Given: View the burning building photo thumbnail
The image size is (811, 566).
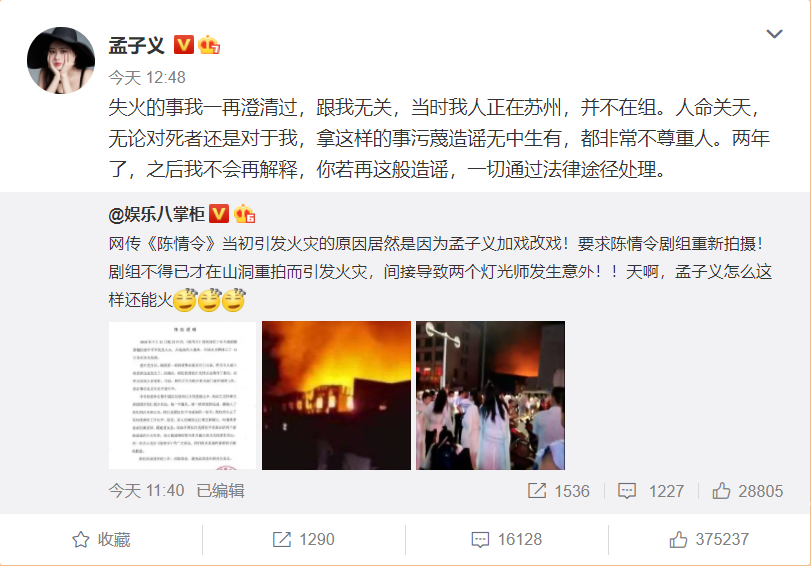Looking at the screenshot, I should click(336, 395).
